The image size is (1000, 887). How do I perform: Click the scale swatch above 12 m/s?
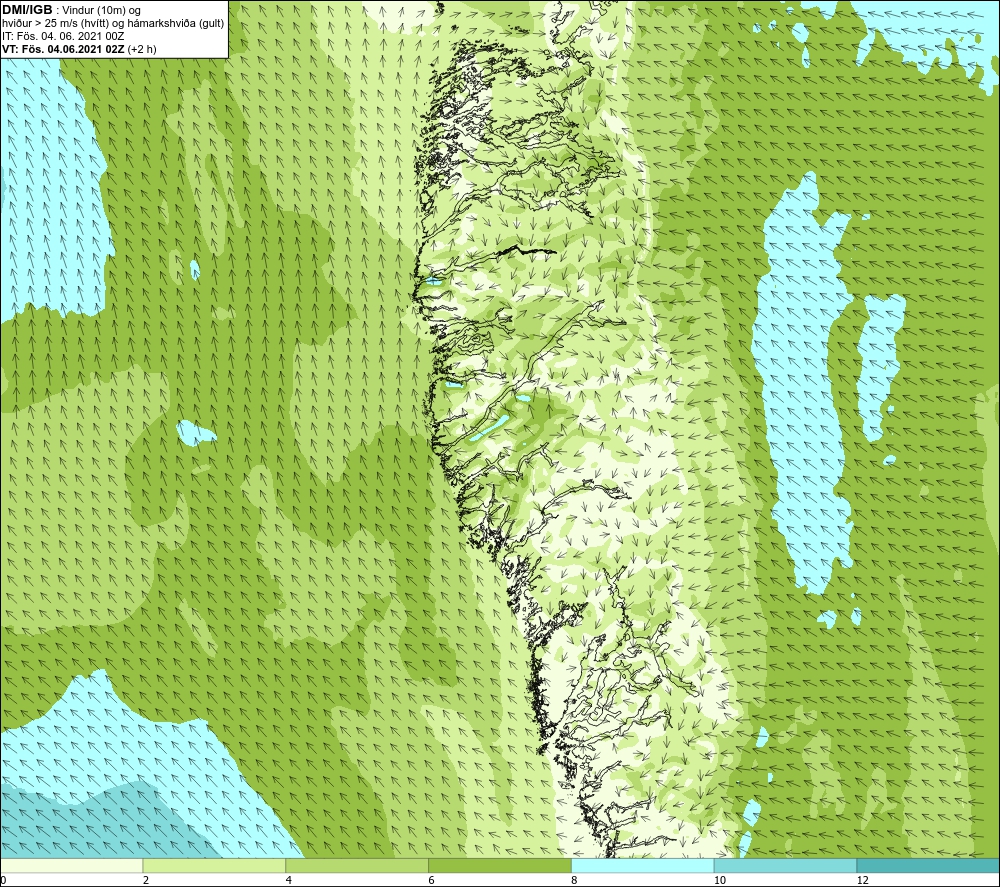pyautogui.click(x=928, y=865)
